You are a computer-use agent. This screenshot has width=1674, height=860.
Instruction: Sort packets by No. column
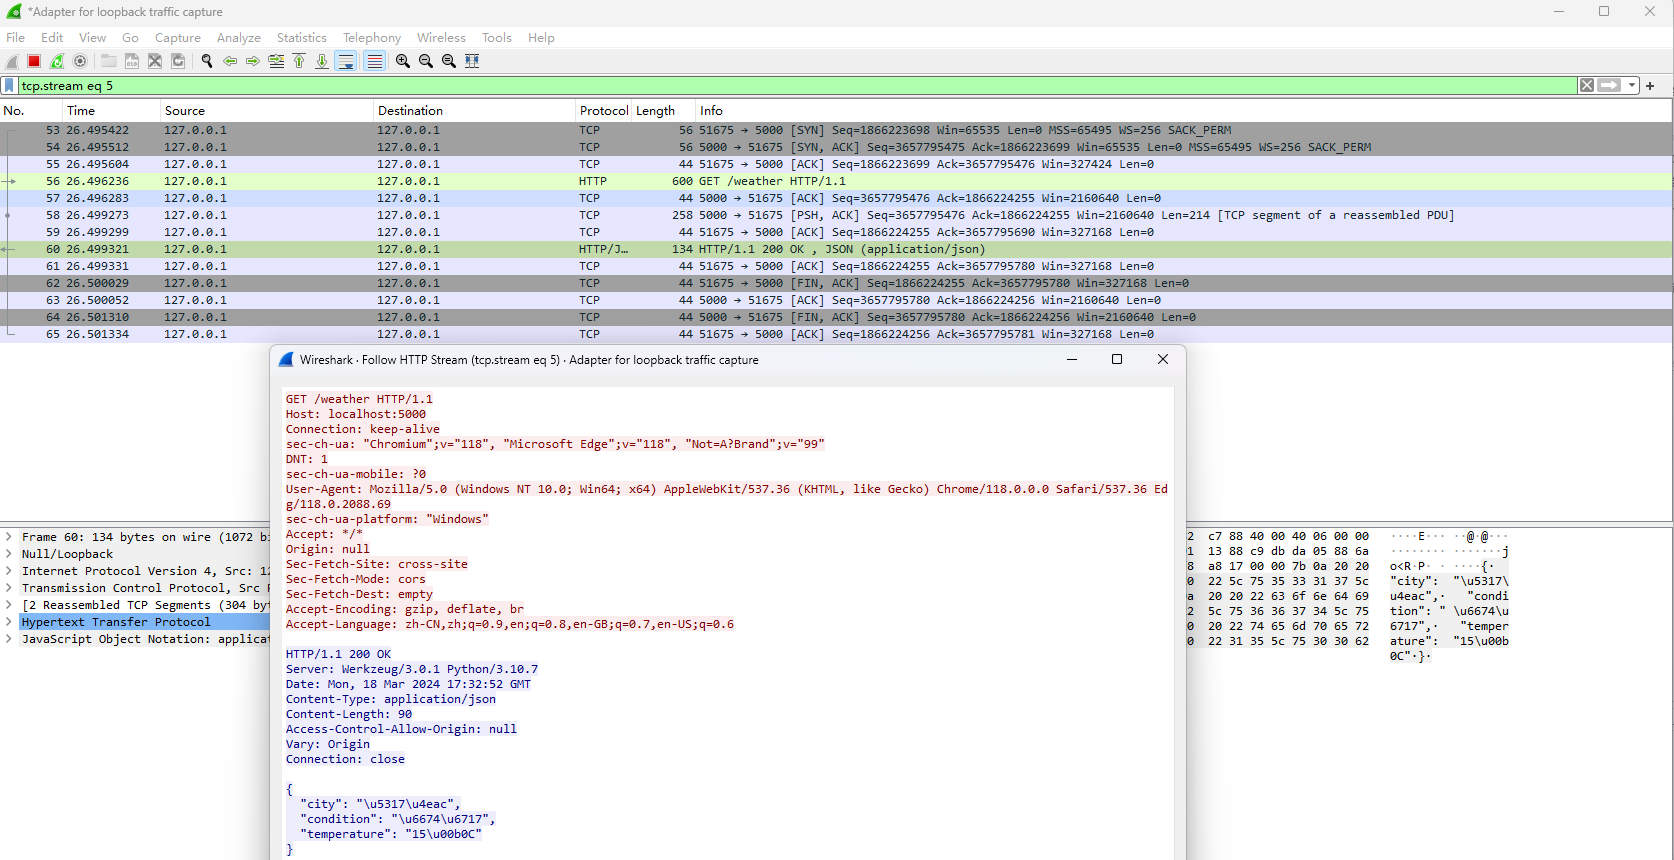[x=31, y=111]
